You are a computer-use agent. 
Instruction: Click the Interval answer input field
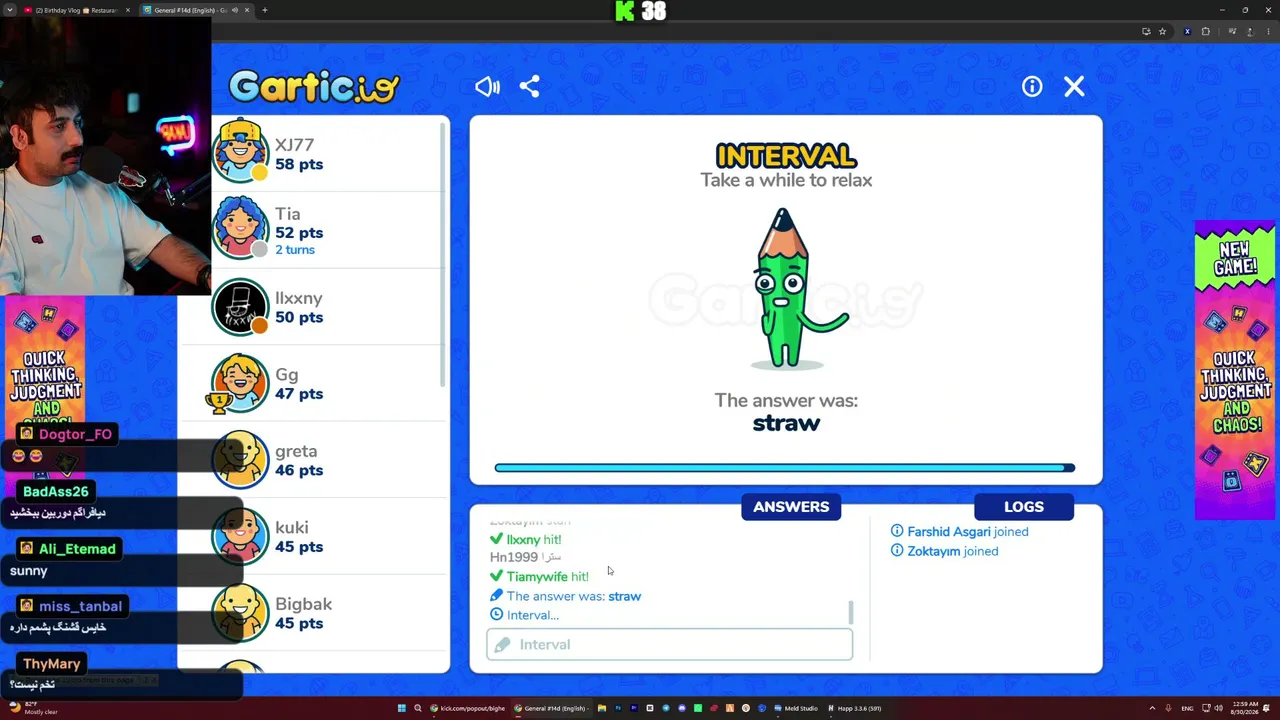(x=670, y=645)
